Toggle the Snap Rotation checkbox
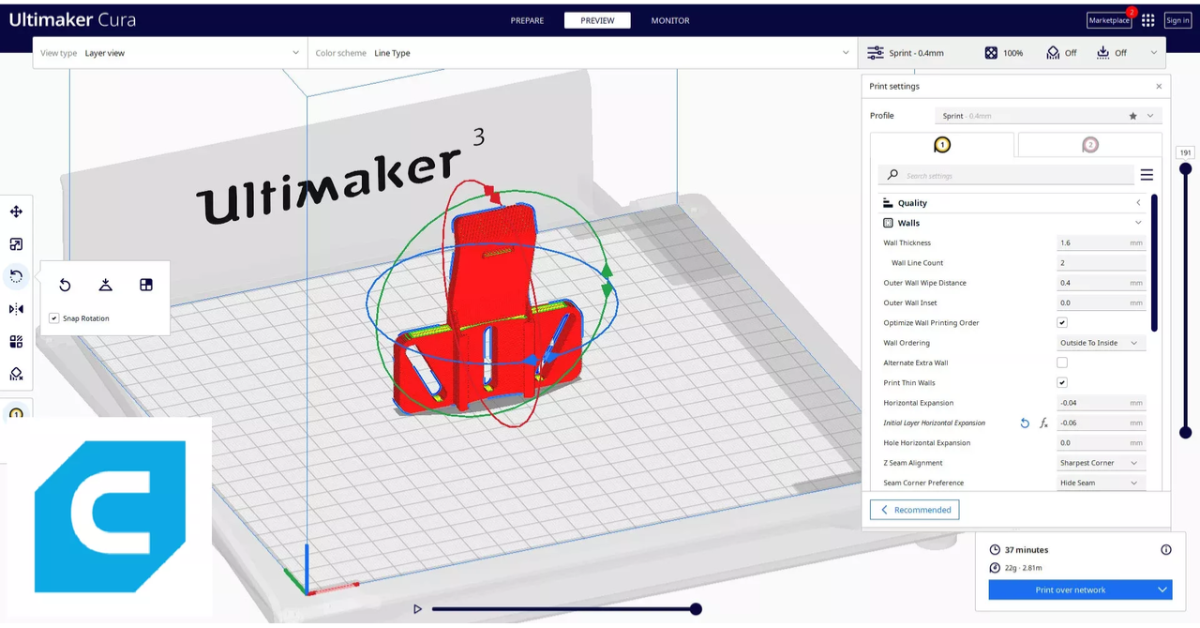This screenshot has width=1200, height=628. [53, 318]
